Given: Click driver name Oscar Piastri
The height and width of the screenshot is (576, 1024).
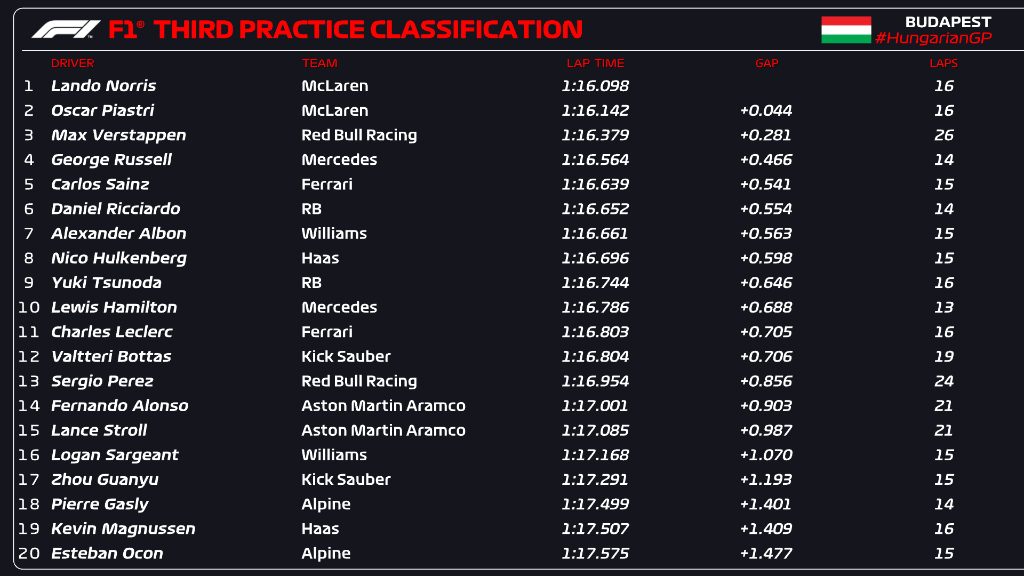Looking at the screenshot, I should tap(103, 110).
